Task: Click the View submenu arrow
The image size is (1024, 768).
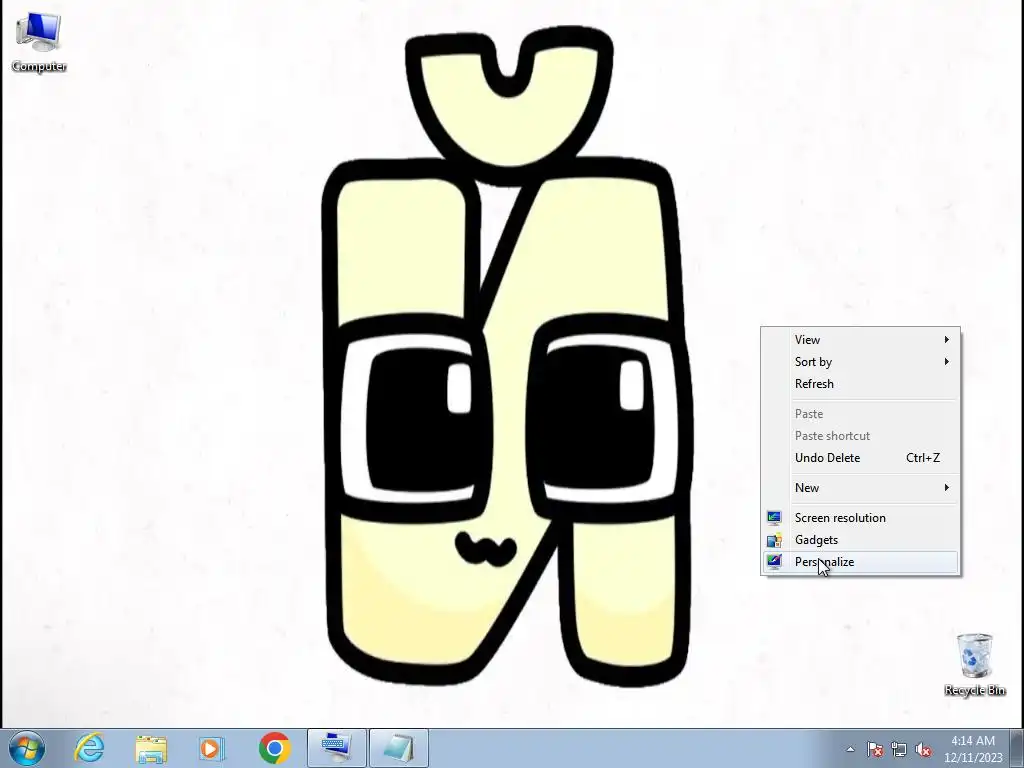Action: tap(946, 340)
